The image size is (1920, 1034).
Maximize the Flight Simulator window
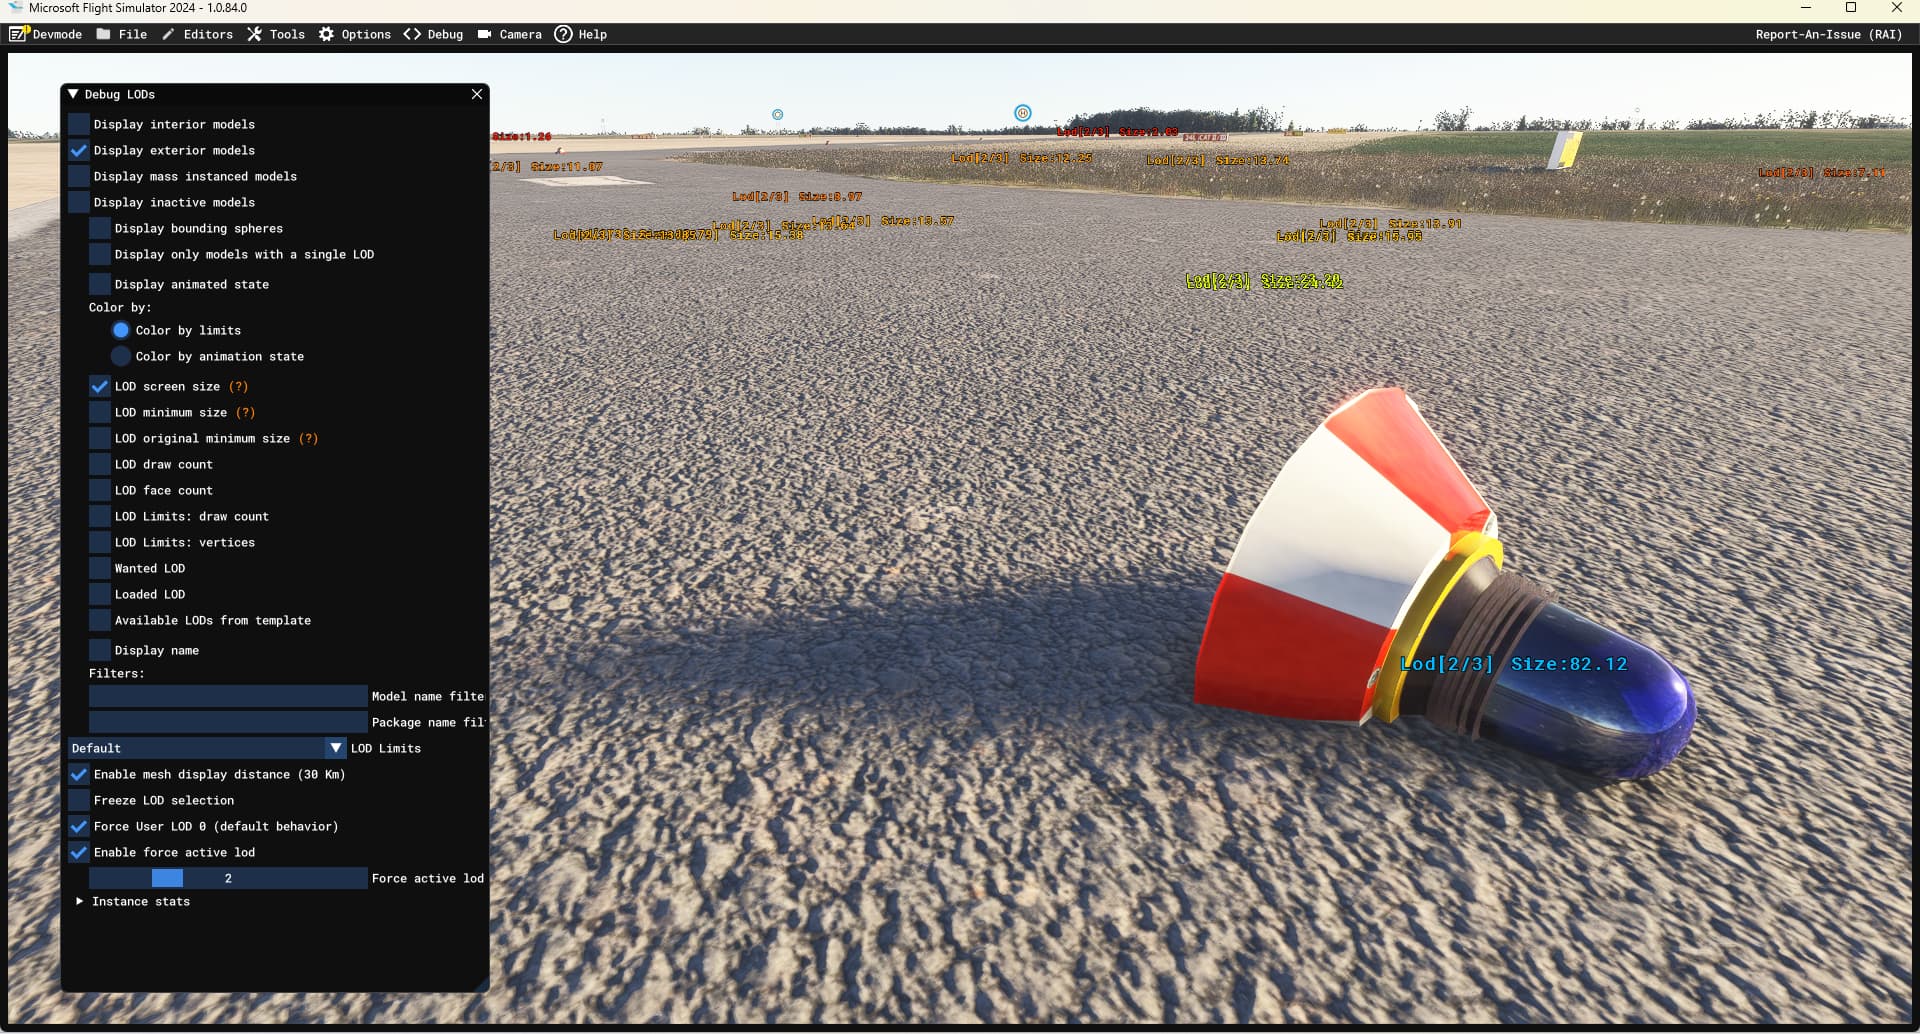click(1851, 8)
